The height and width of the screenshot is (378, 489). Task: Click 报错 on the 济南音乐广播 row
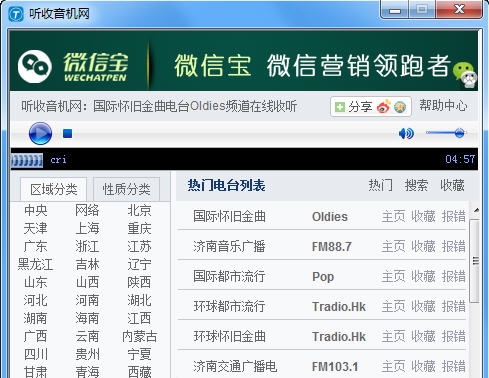point(453,247)
